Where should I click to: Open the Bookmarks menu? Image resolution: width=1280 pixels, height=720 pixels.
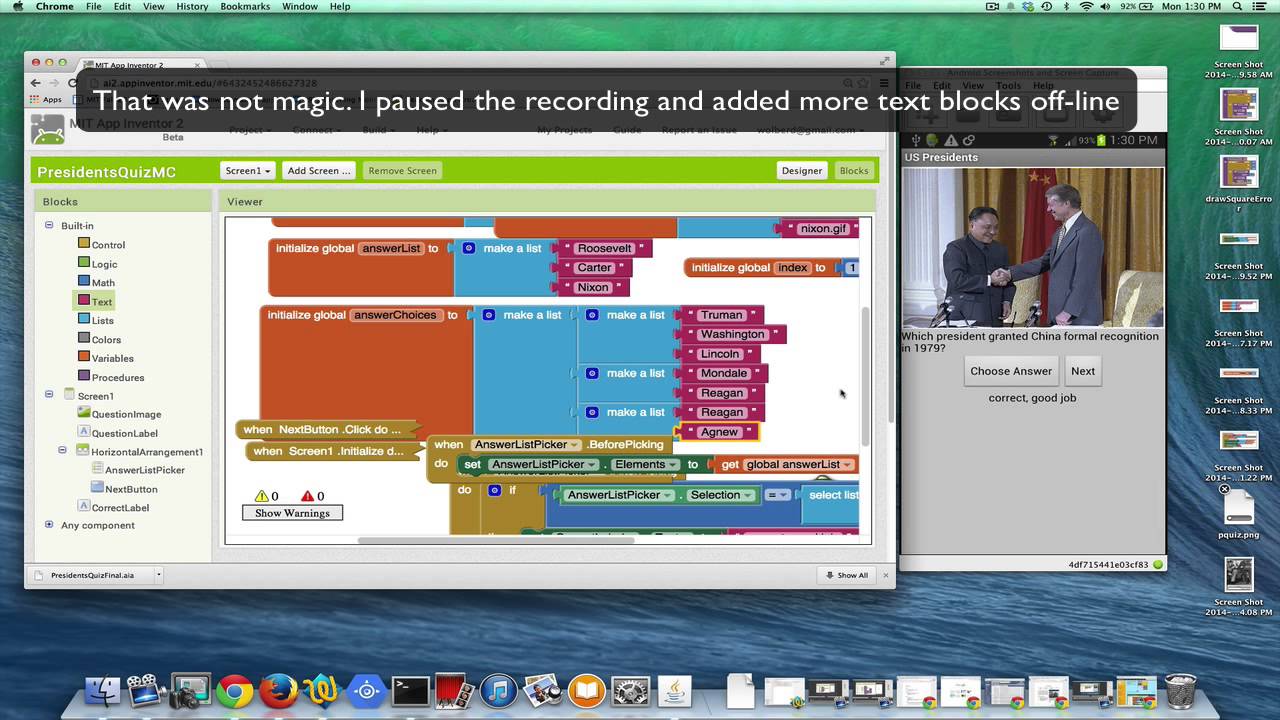click(x=245, y=6)
